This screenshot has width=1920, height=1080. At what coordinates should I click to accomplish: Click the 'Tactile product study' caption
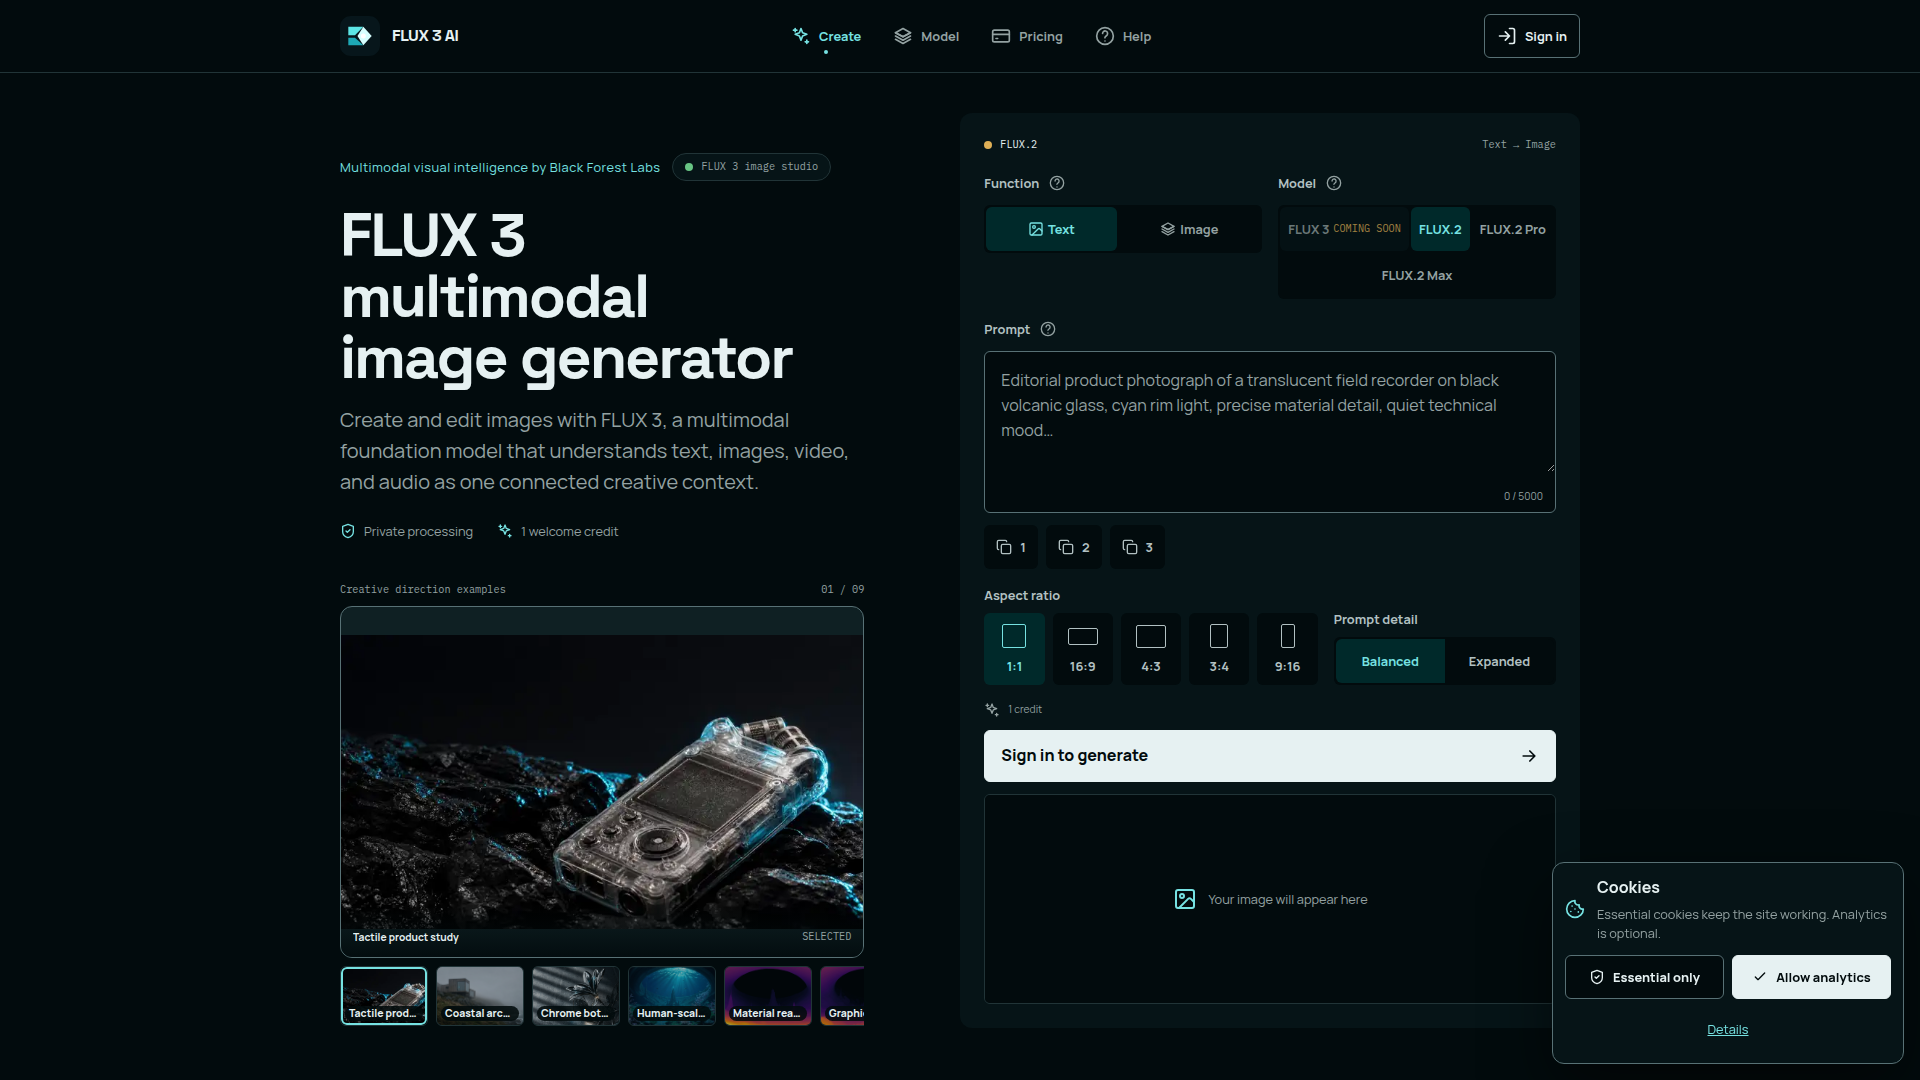click(405, 937)
